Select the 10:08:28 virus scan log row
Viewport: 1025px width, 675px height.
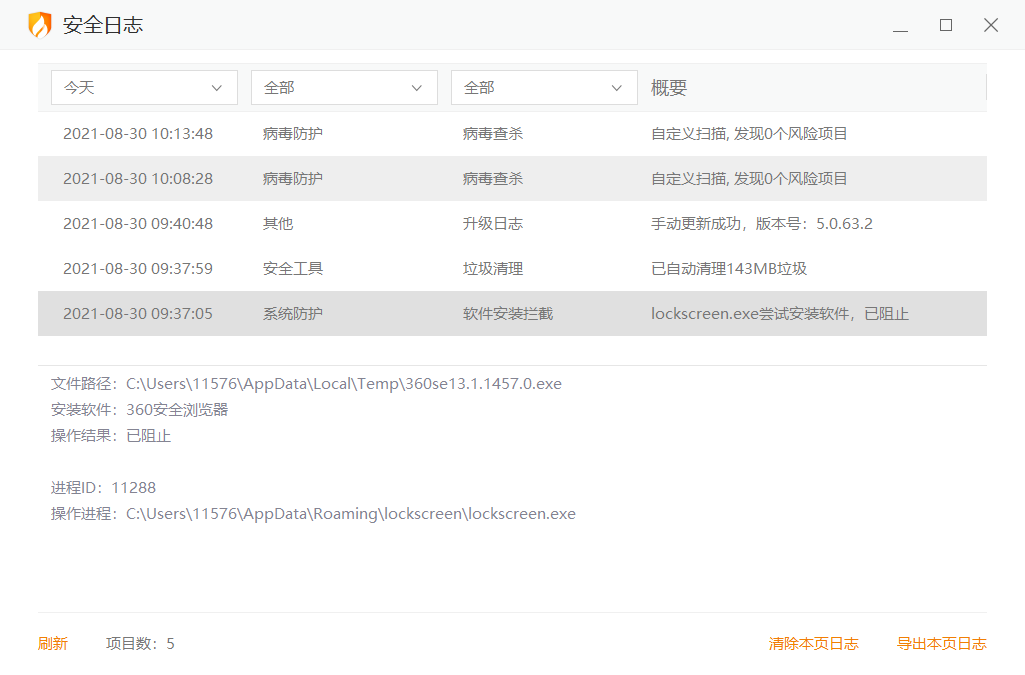[512, 179]
